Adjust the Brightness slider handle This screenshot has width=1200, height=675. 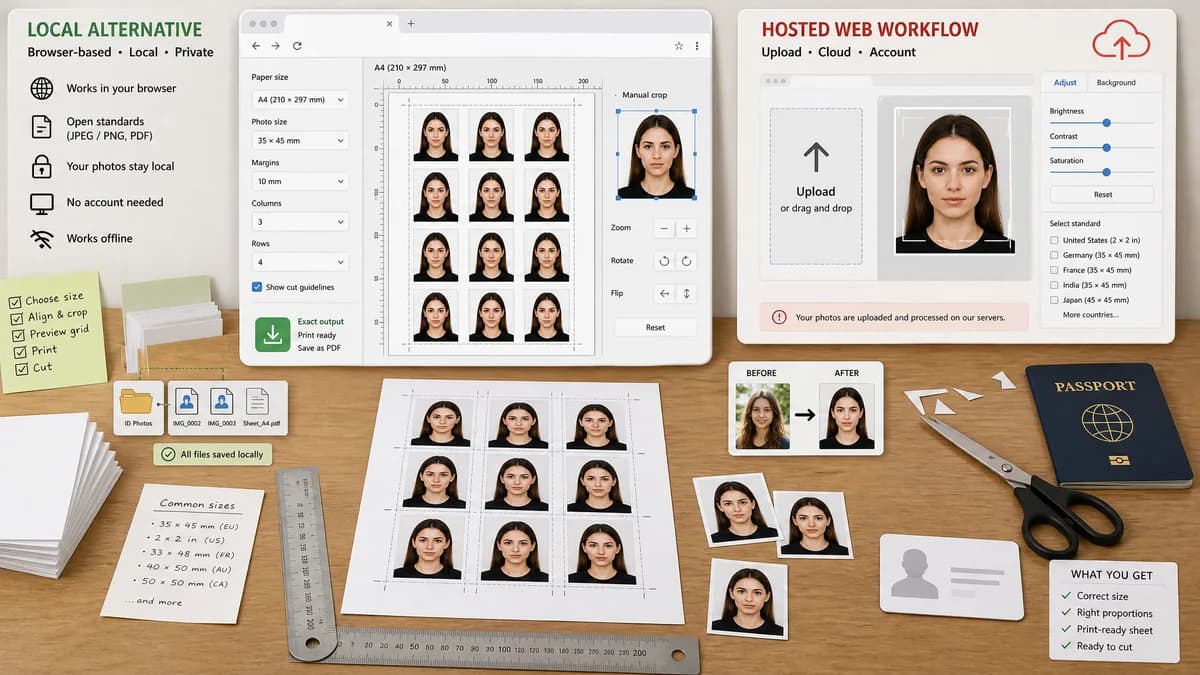[1106, 123]
